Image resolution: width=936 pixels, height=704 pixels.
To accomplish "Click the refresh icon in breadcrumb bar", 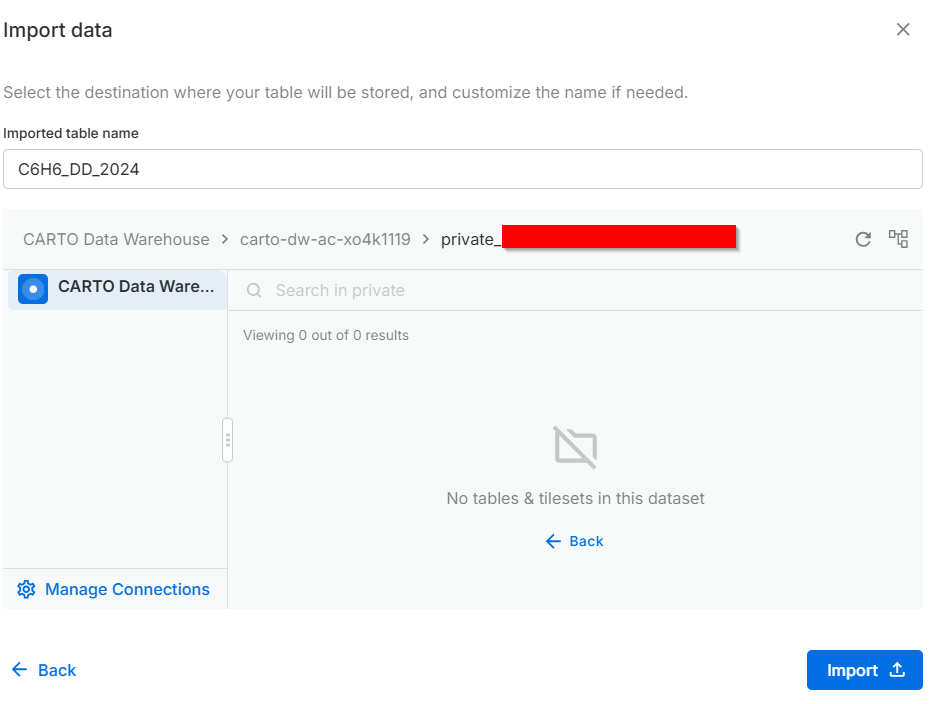I will click(x=863, y=240).
